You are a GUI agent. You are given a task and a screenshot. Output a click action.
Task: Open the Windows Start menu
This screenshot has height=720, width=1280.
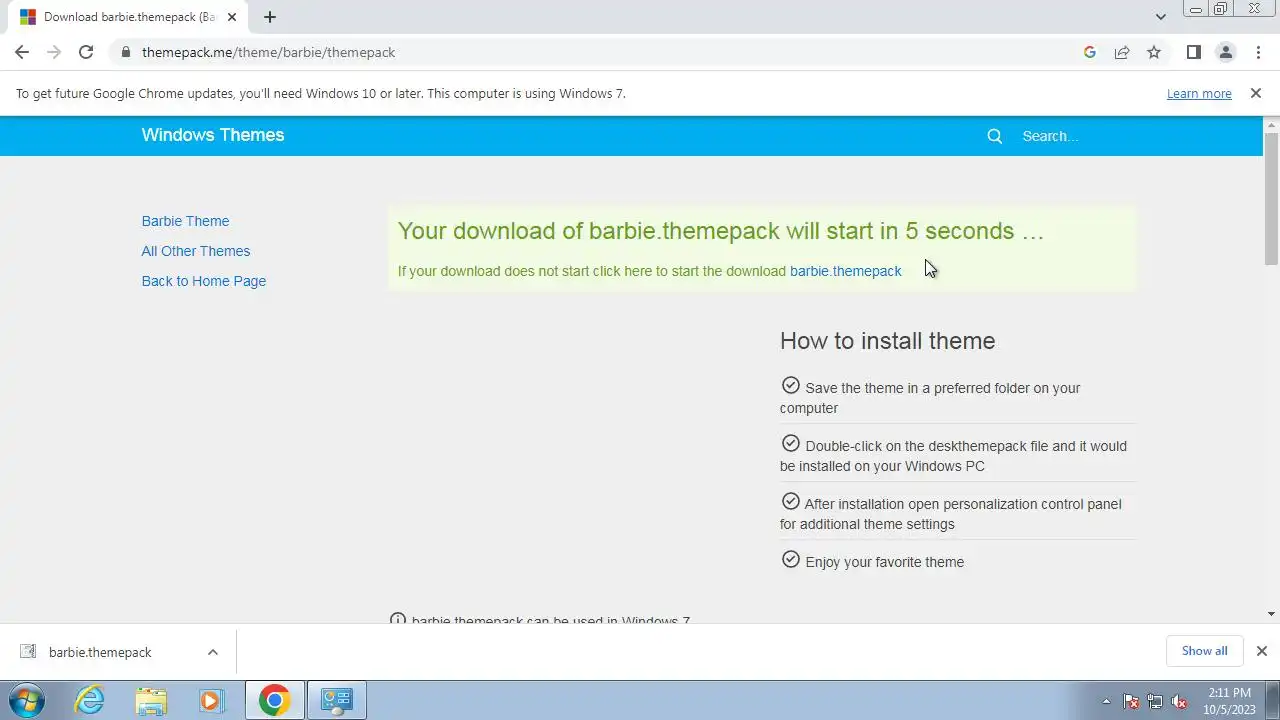pyautogui.click(x=26, y=700)
